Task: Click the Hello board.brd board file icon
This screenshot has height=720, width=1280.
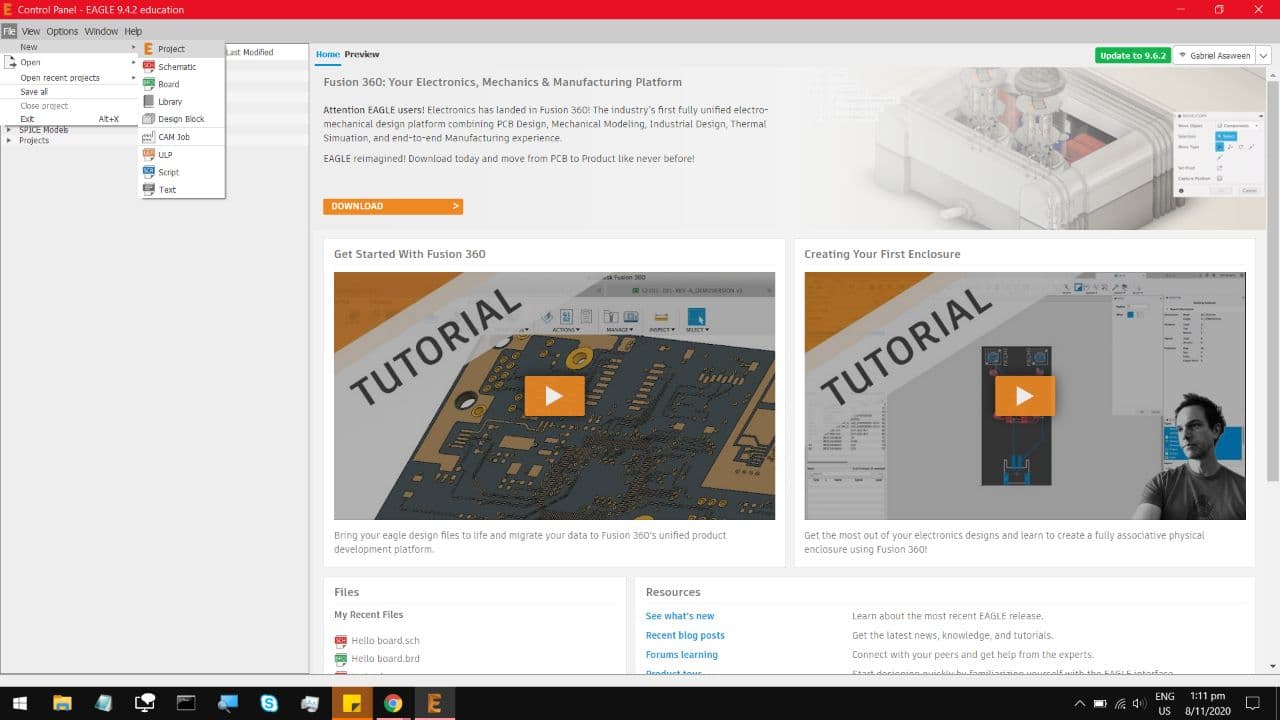Action: pos(340,659)
